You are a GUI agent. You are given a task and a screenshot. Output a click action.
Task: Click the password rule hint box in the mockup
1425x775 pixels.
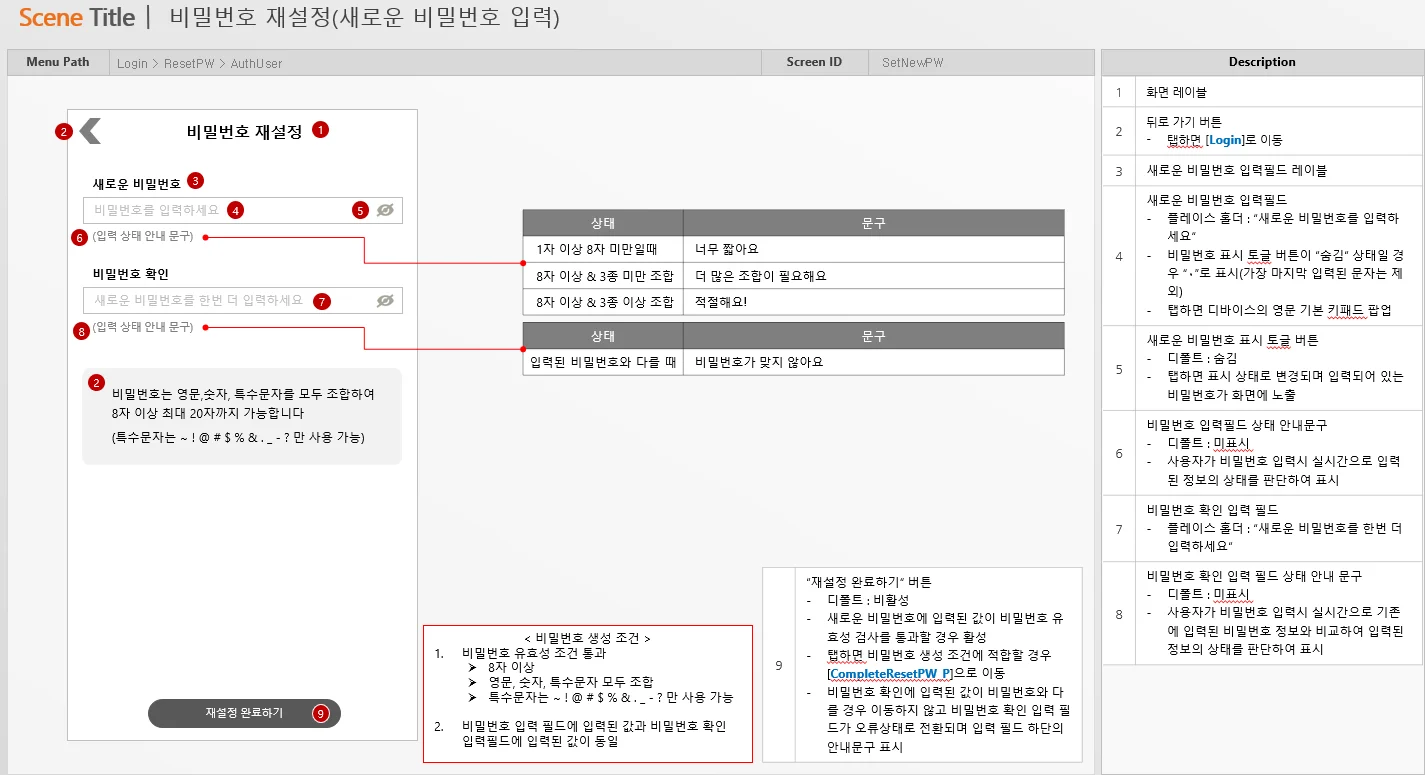pos(242,416)
